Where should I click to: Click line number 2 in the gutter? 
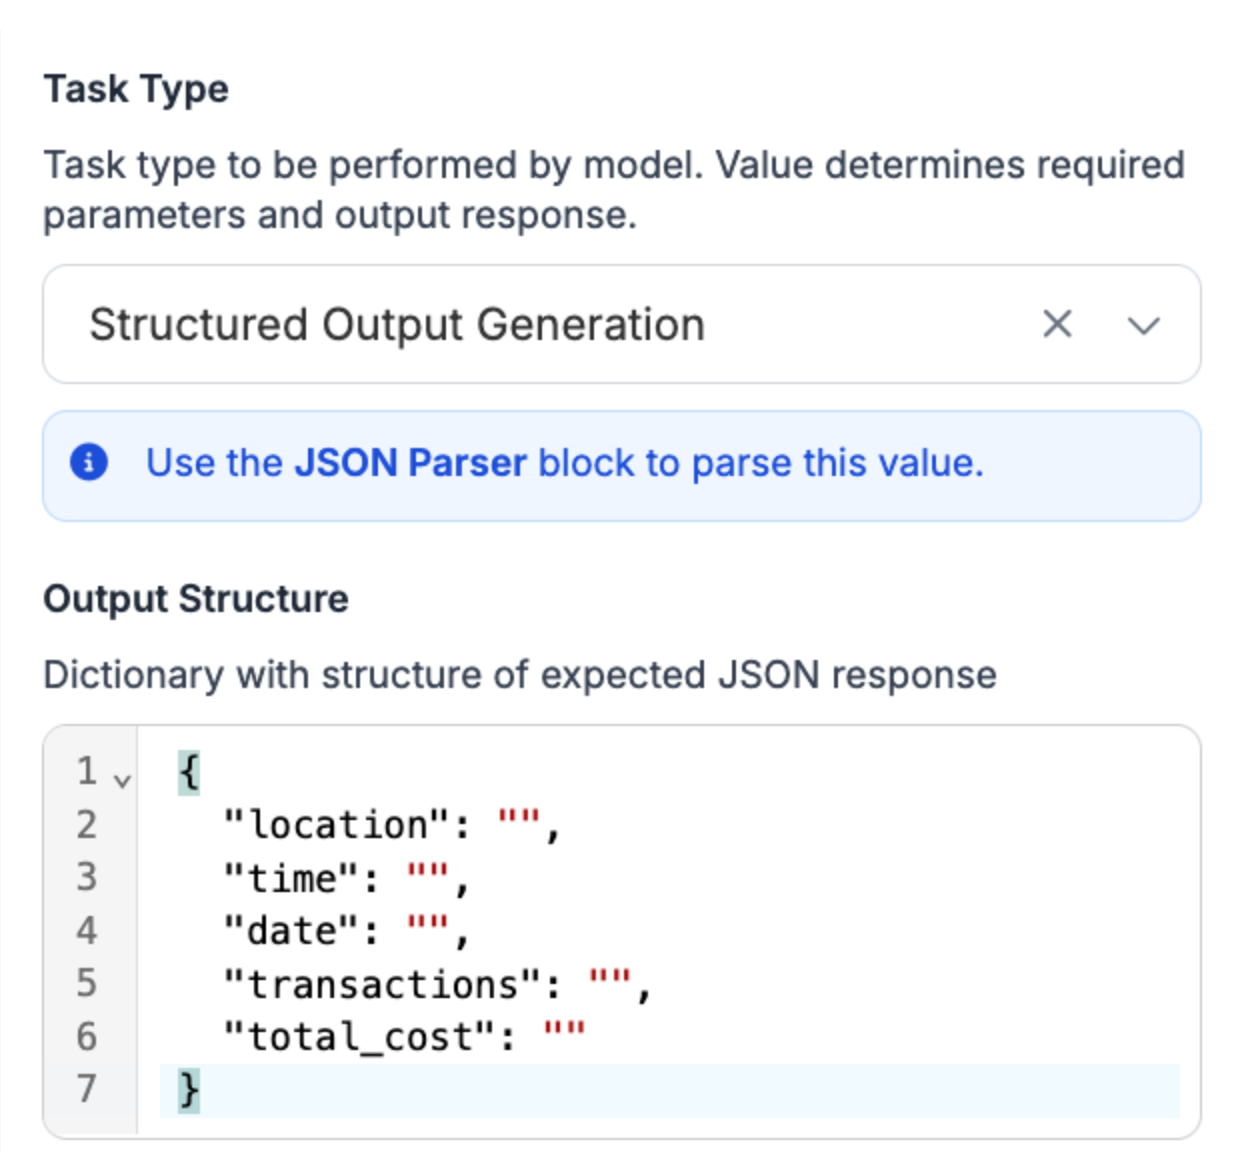(x=87, y=825)
